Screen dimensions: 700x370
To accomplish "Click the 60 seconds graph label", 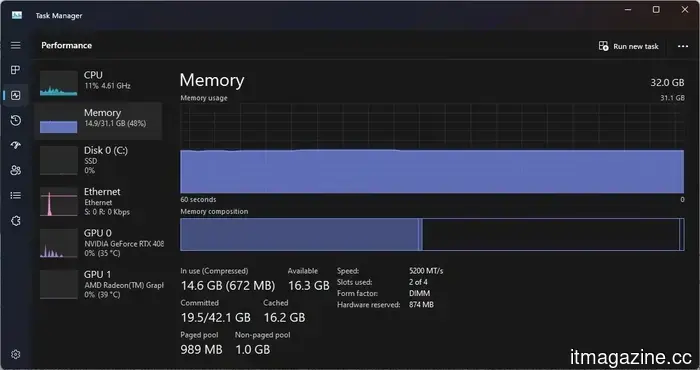I will point(198,200).
